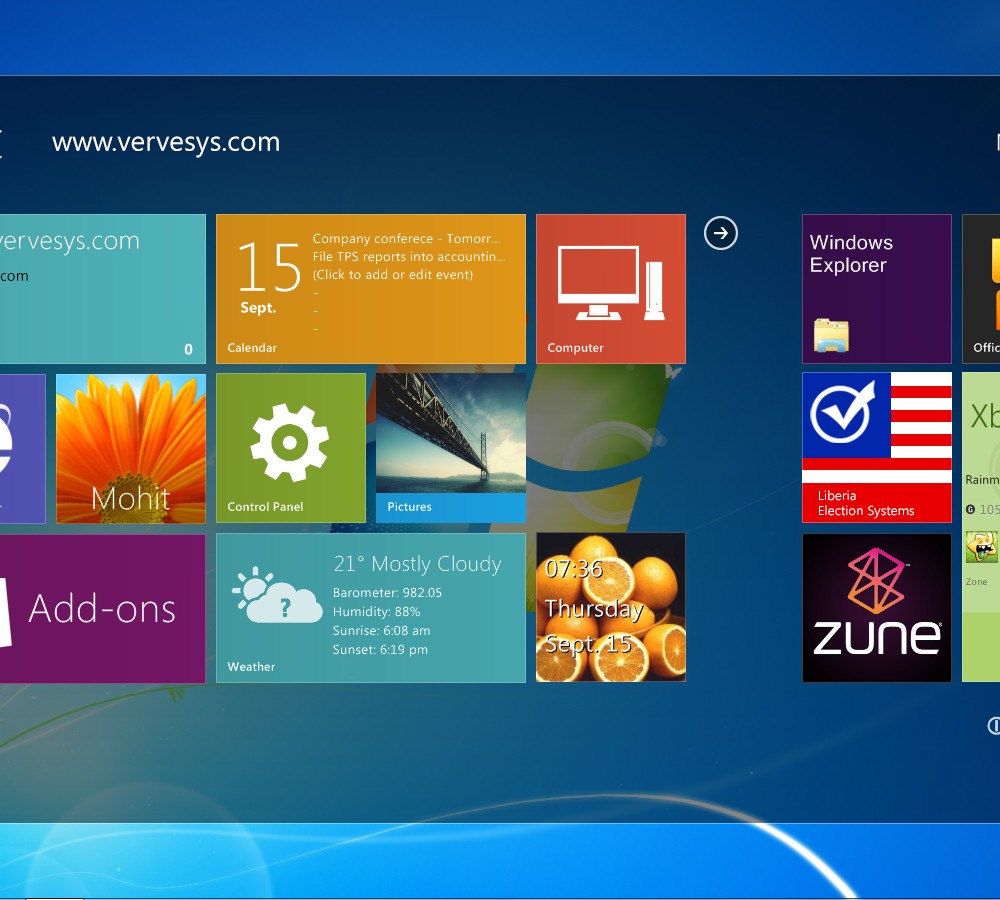Click the Zone avatar icon
Image resolution: width=1000 pixels, height=900 pixels.
coord(981,547)
